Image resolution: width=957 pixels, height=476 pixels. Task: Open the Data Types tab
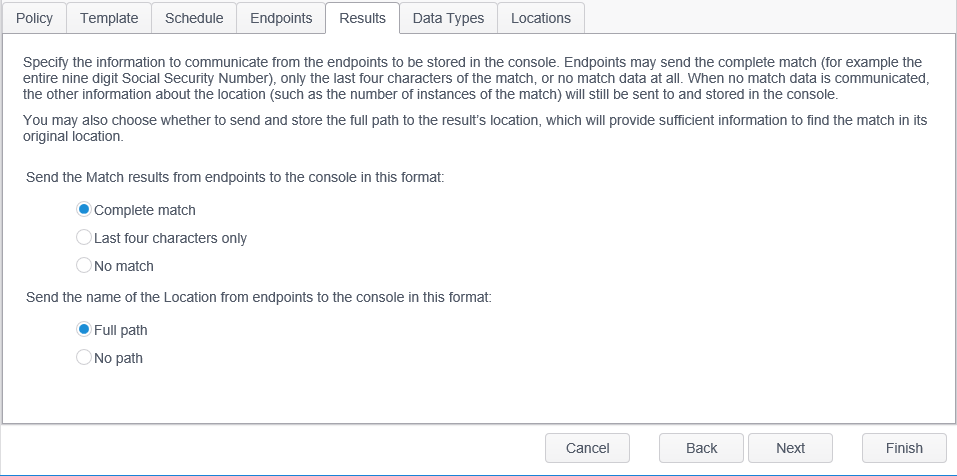[448, 18]
